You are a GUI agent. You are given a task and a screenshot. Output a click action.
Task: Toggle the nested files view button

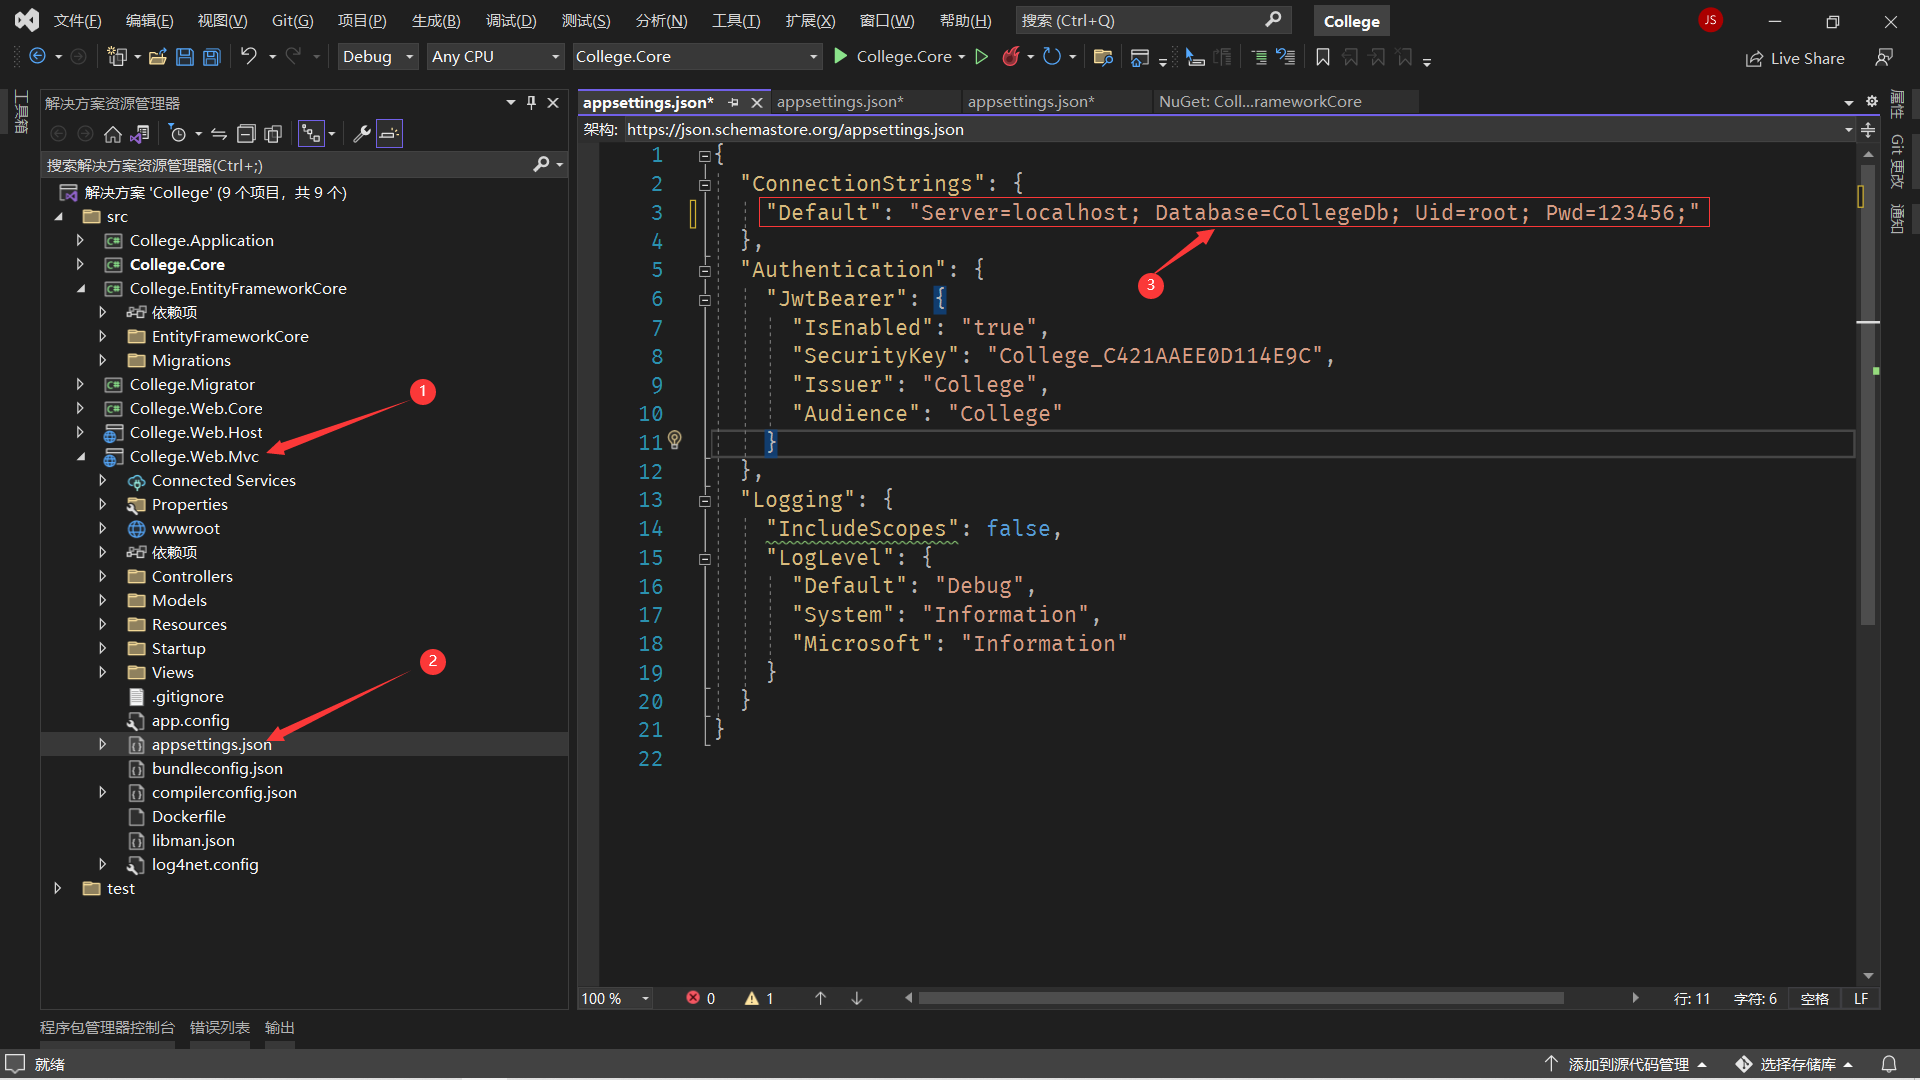tap(311, 133)
